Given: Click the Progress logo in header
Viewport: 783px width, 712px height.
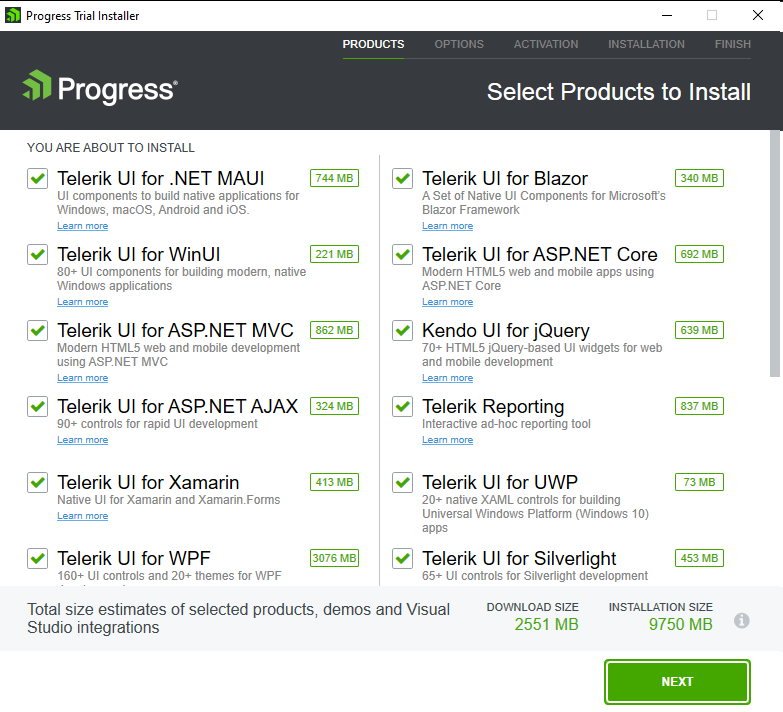Looking at the screenshot, I should point(99,89).
